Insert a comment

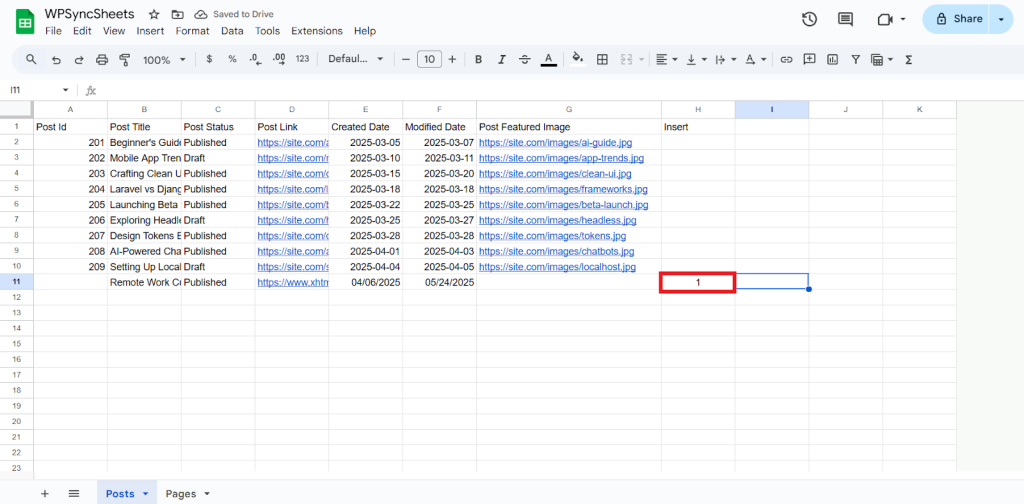(x=809, y=59)
